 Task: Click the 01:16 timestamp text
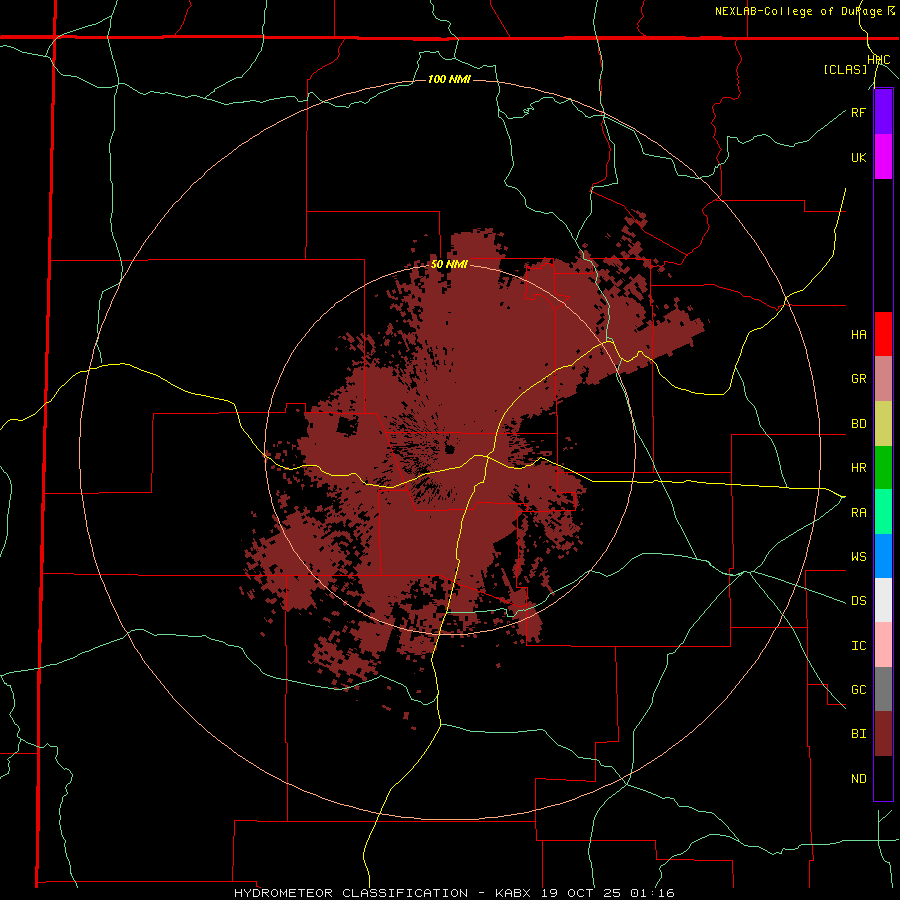[x=650, y=893]
